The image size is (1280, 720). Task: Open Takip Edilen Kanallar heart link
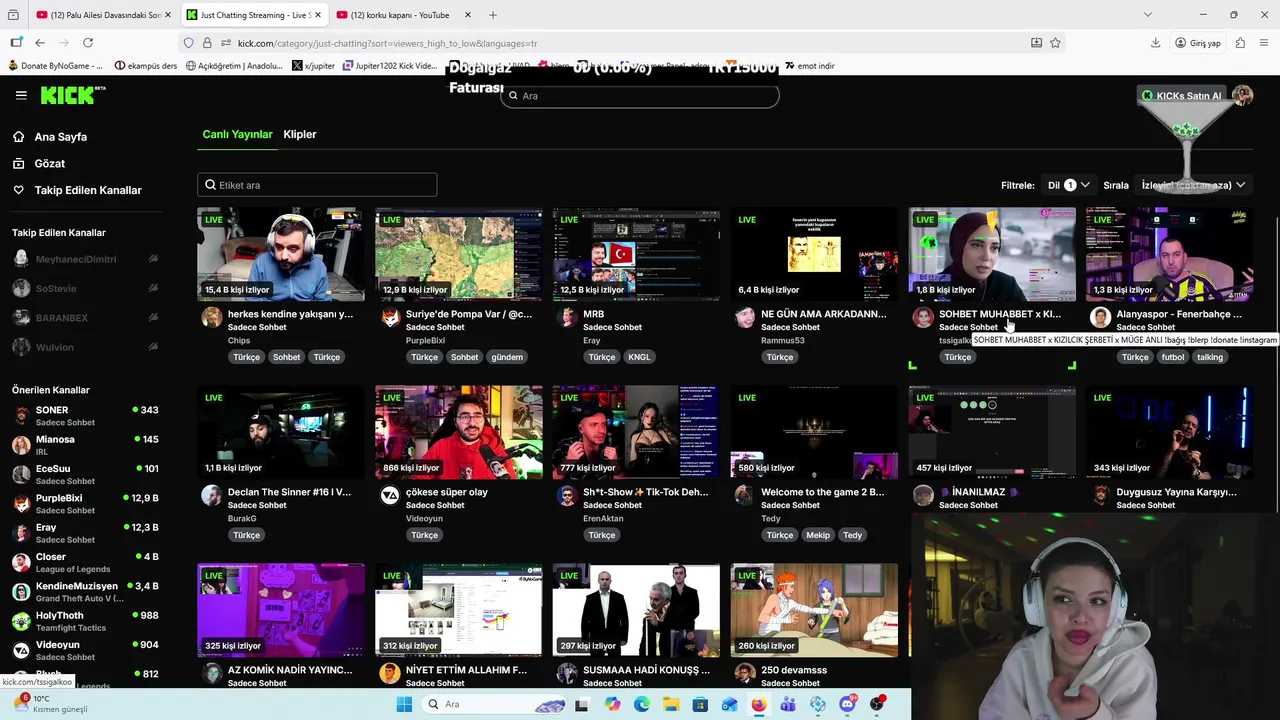coord(18,190)
